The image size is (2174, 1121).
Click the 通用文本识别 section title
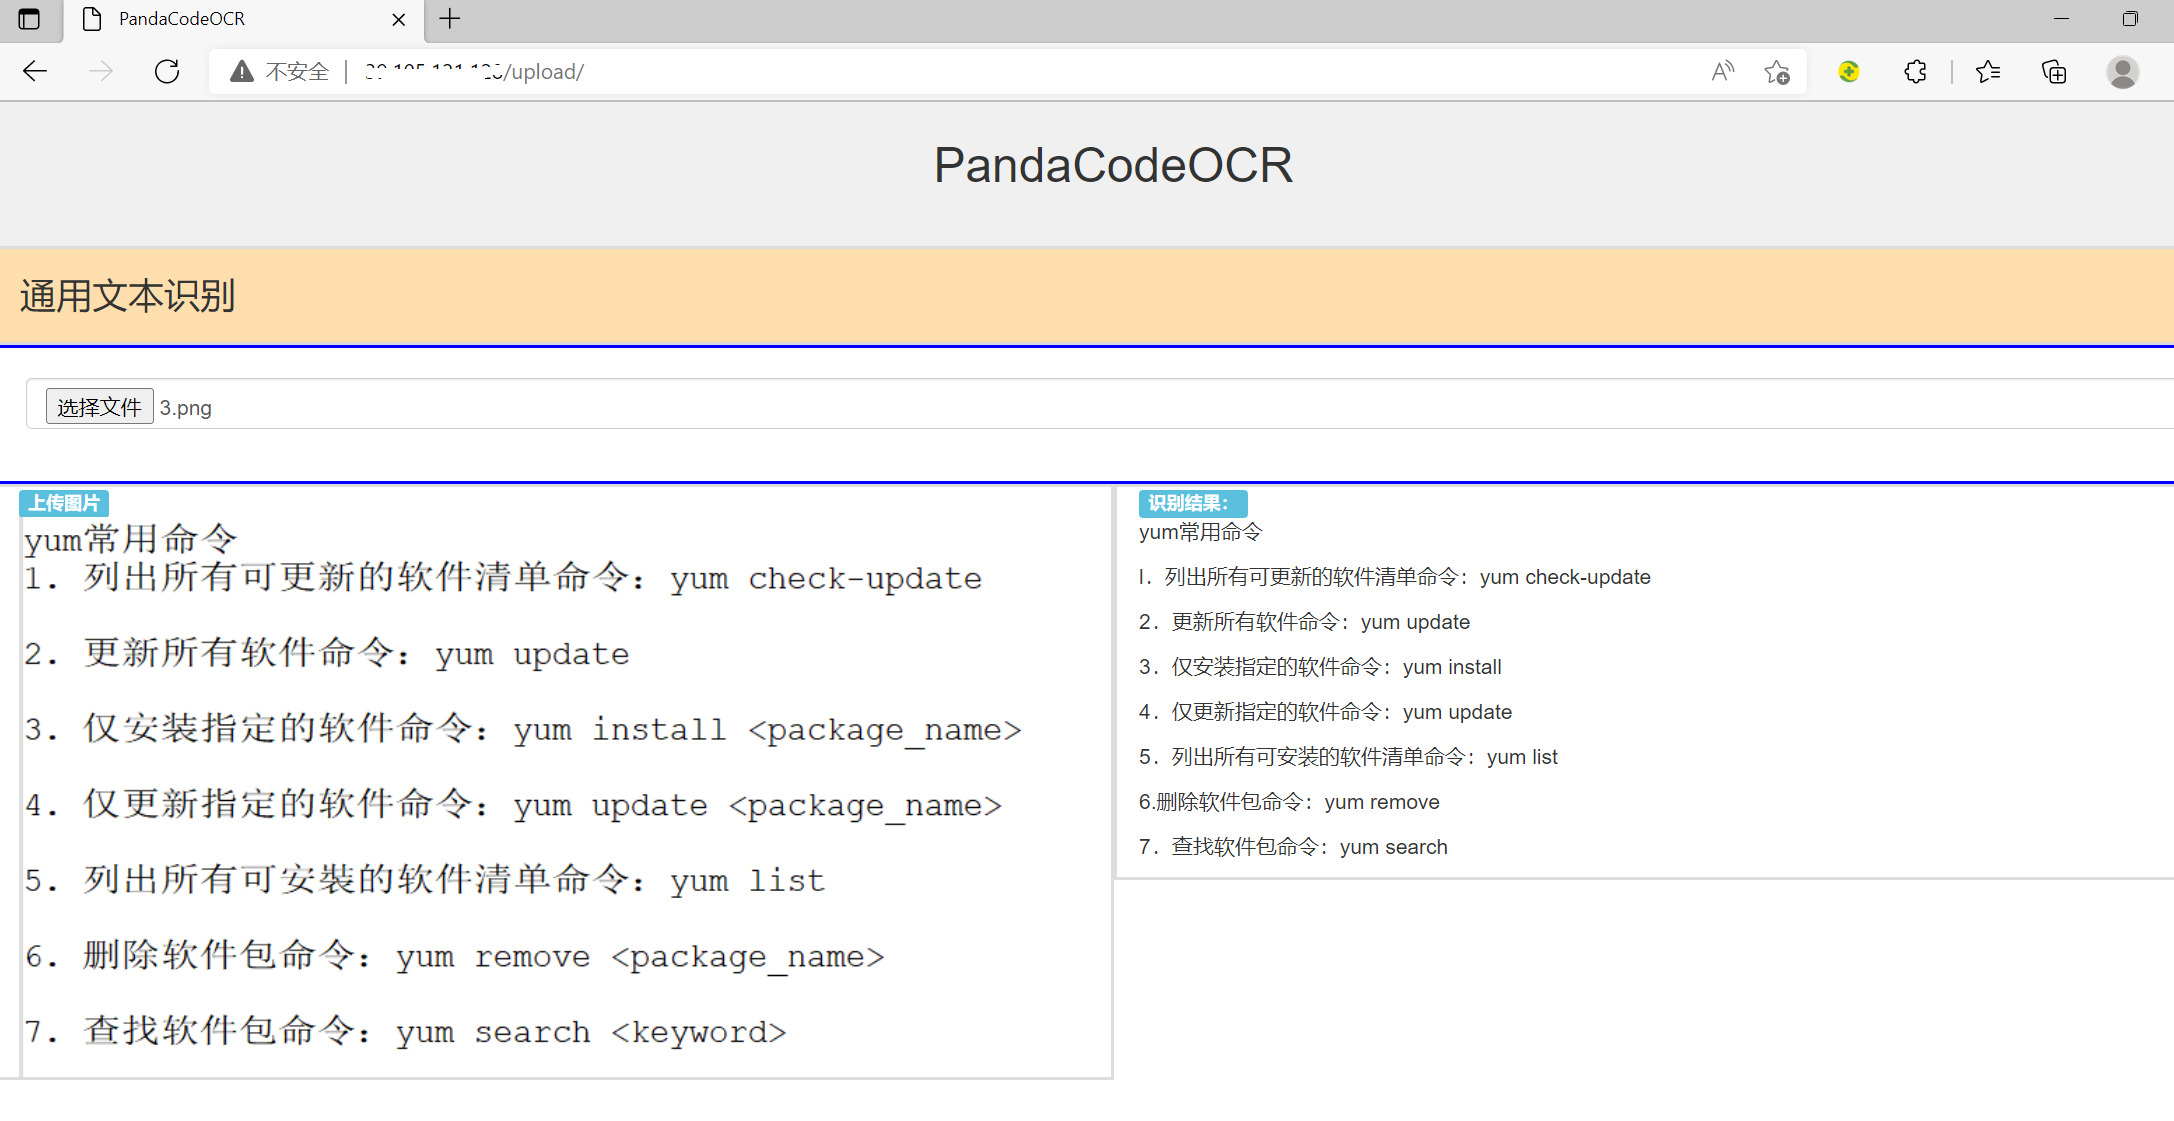[127, 296]
